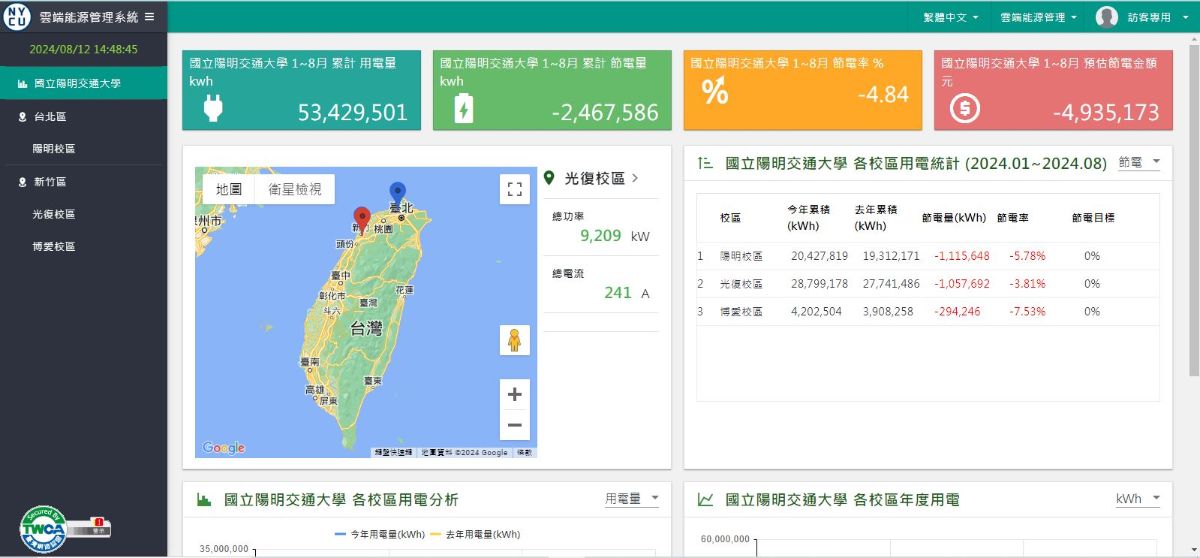This screenshot has width=1200, height=558.
Task: Switch map to 地圖 view
Action: pos(229,189)
